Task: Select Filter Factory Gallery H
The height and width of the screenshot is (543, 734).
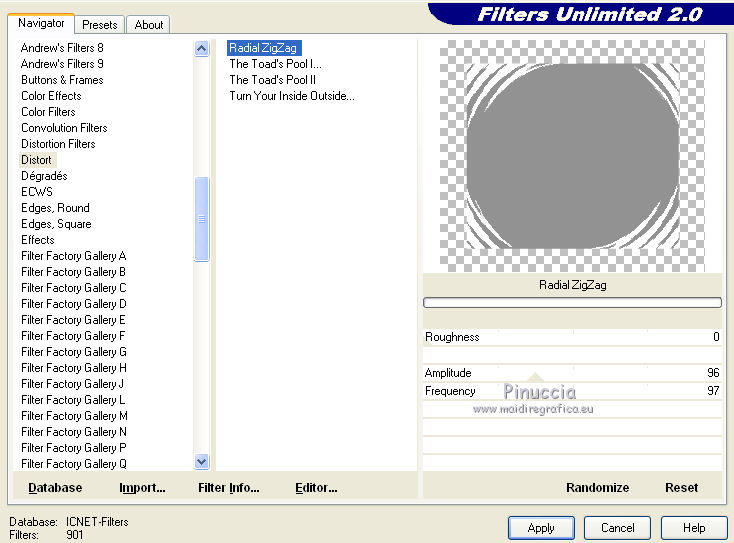Action: [73, 367]
